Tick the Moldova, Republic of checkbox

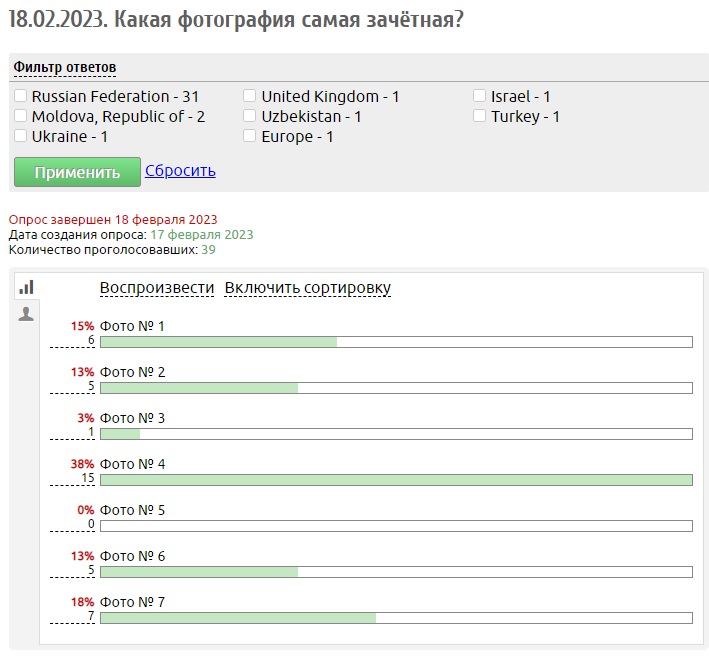[21, 116]
